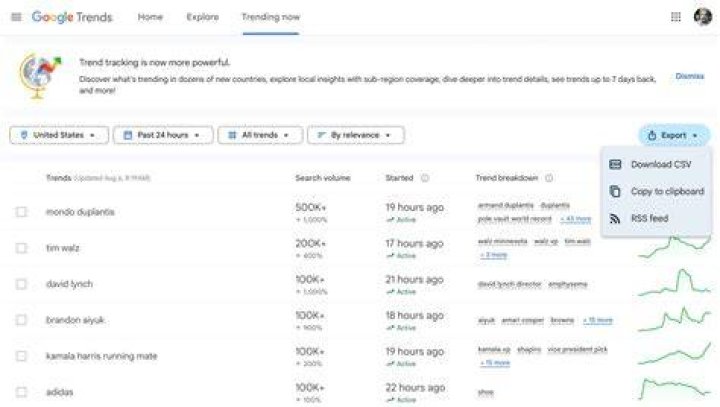Viewport: 720px width, 407px height.
Task: Choose Copy to clipboard menu item
Action: [656, 191]
